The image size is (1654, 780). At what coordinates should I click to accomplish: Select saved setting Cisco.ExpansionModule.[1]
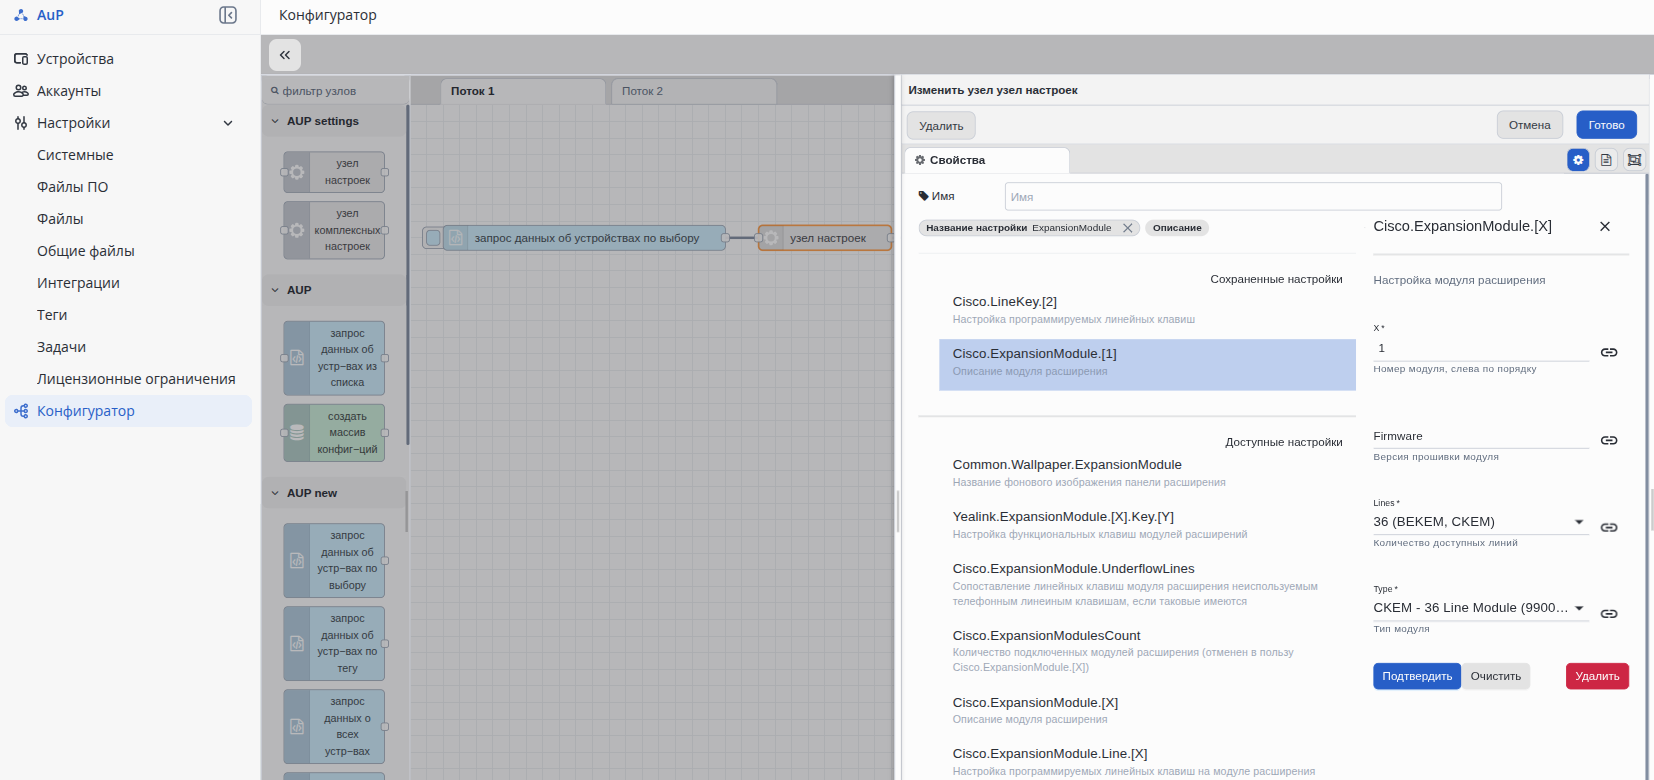coord(1147,364)
